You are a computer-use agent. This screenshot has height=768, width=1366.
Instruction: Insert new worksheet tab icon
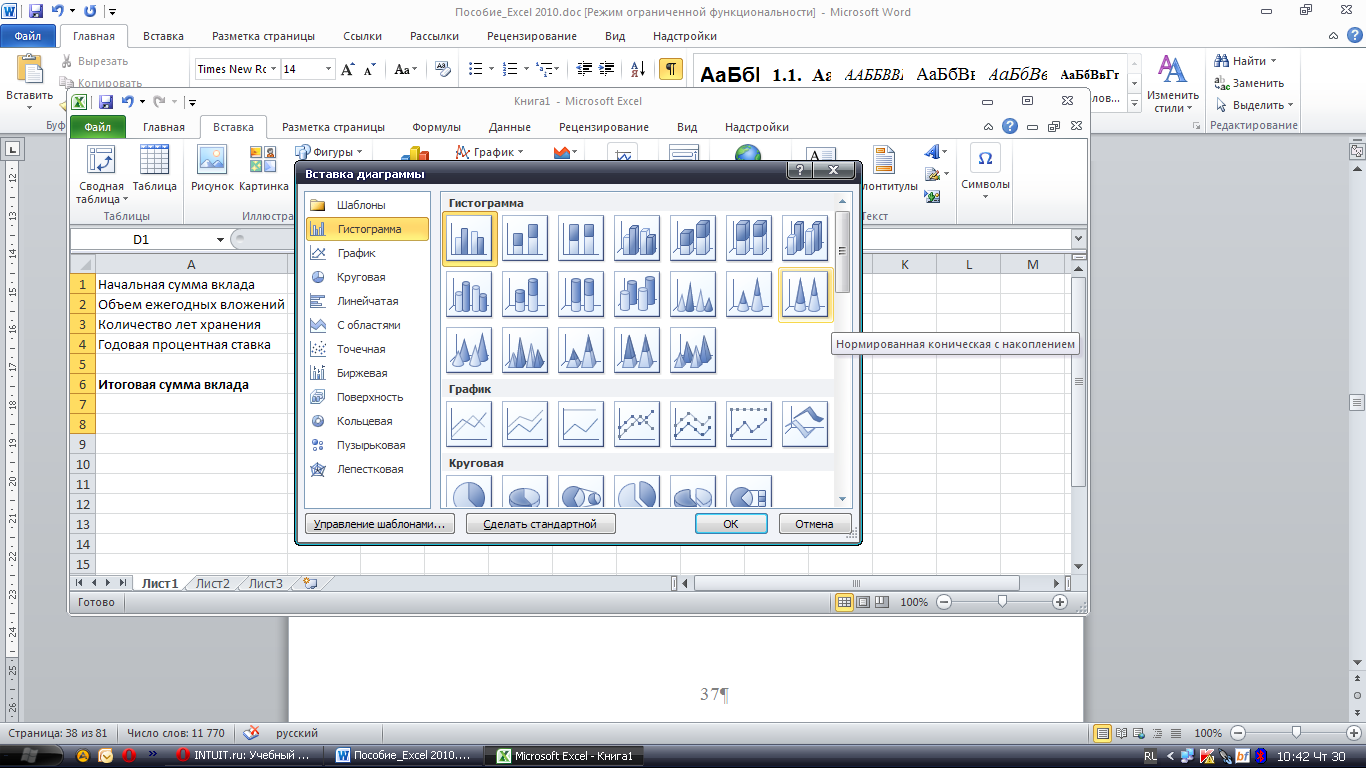pyautogui.click(x=309, y=583)
